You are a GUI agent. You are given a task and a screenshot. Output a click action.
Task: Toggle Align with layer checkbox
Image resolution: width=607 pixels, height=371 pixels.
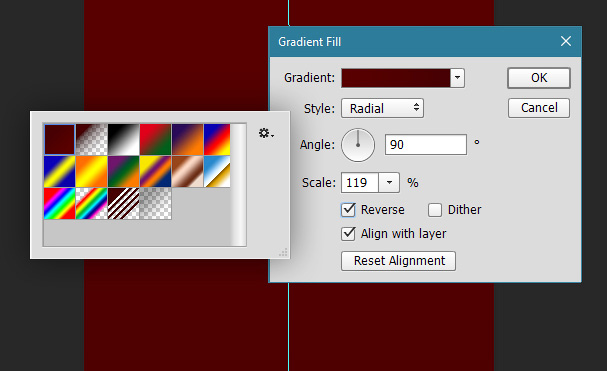coord(348,234)
